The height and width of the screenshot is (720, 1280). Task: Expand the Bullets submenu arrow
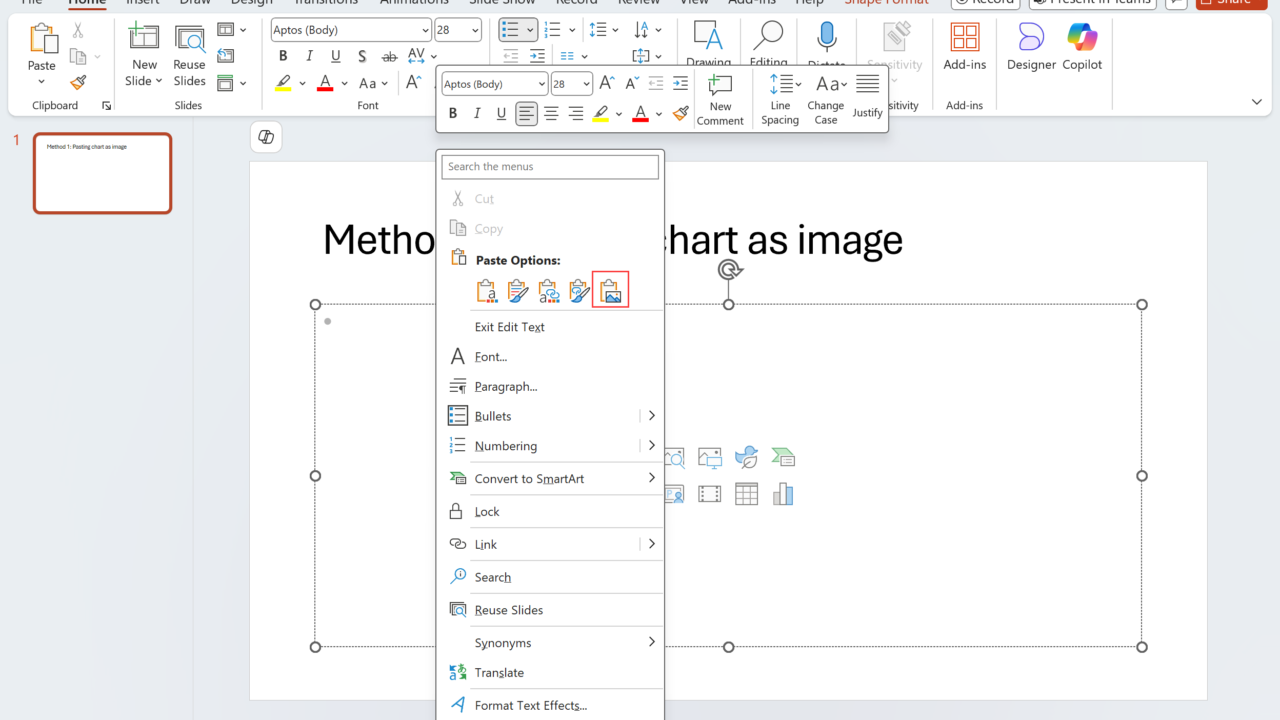click(x=651, y=416)
